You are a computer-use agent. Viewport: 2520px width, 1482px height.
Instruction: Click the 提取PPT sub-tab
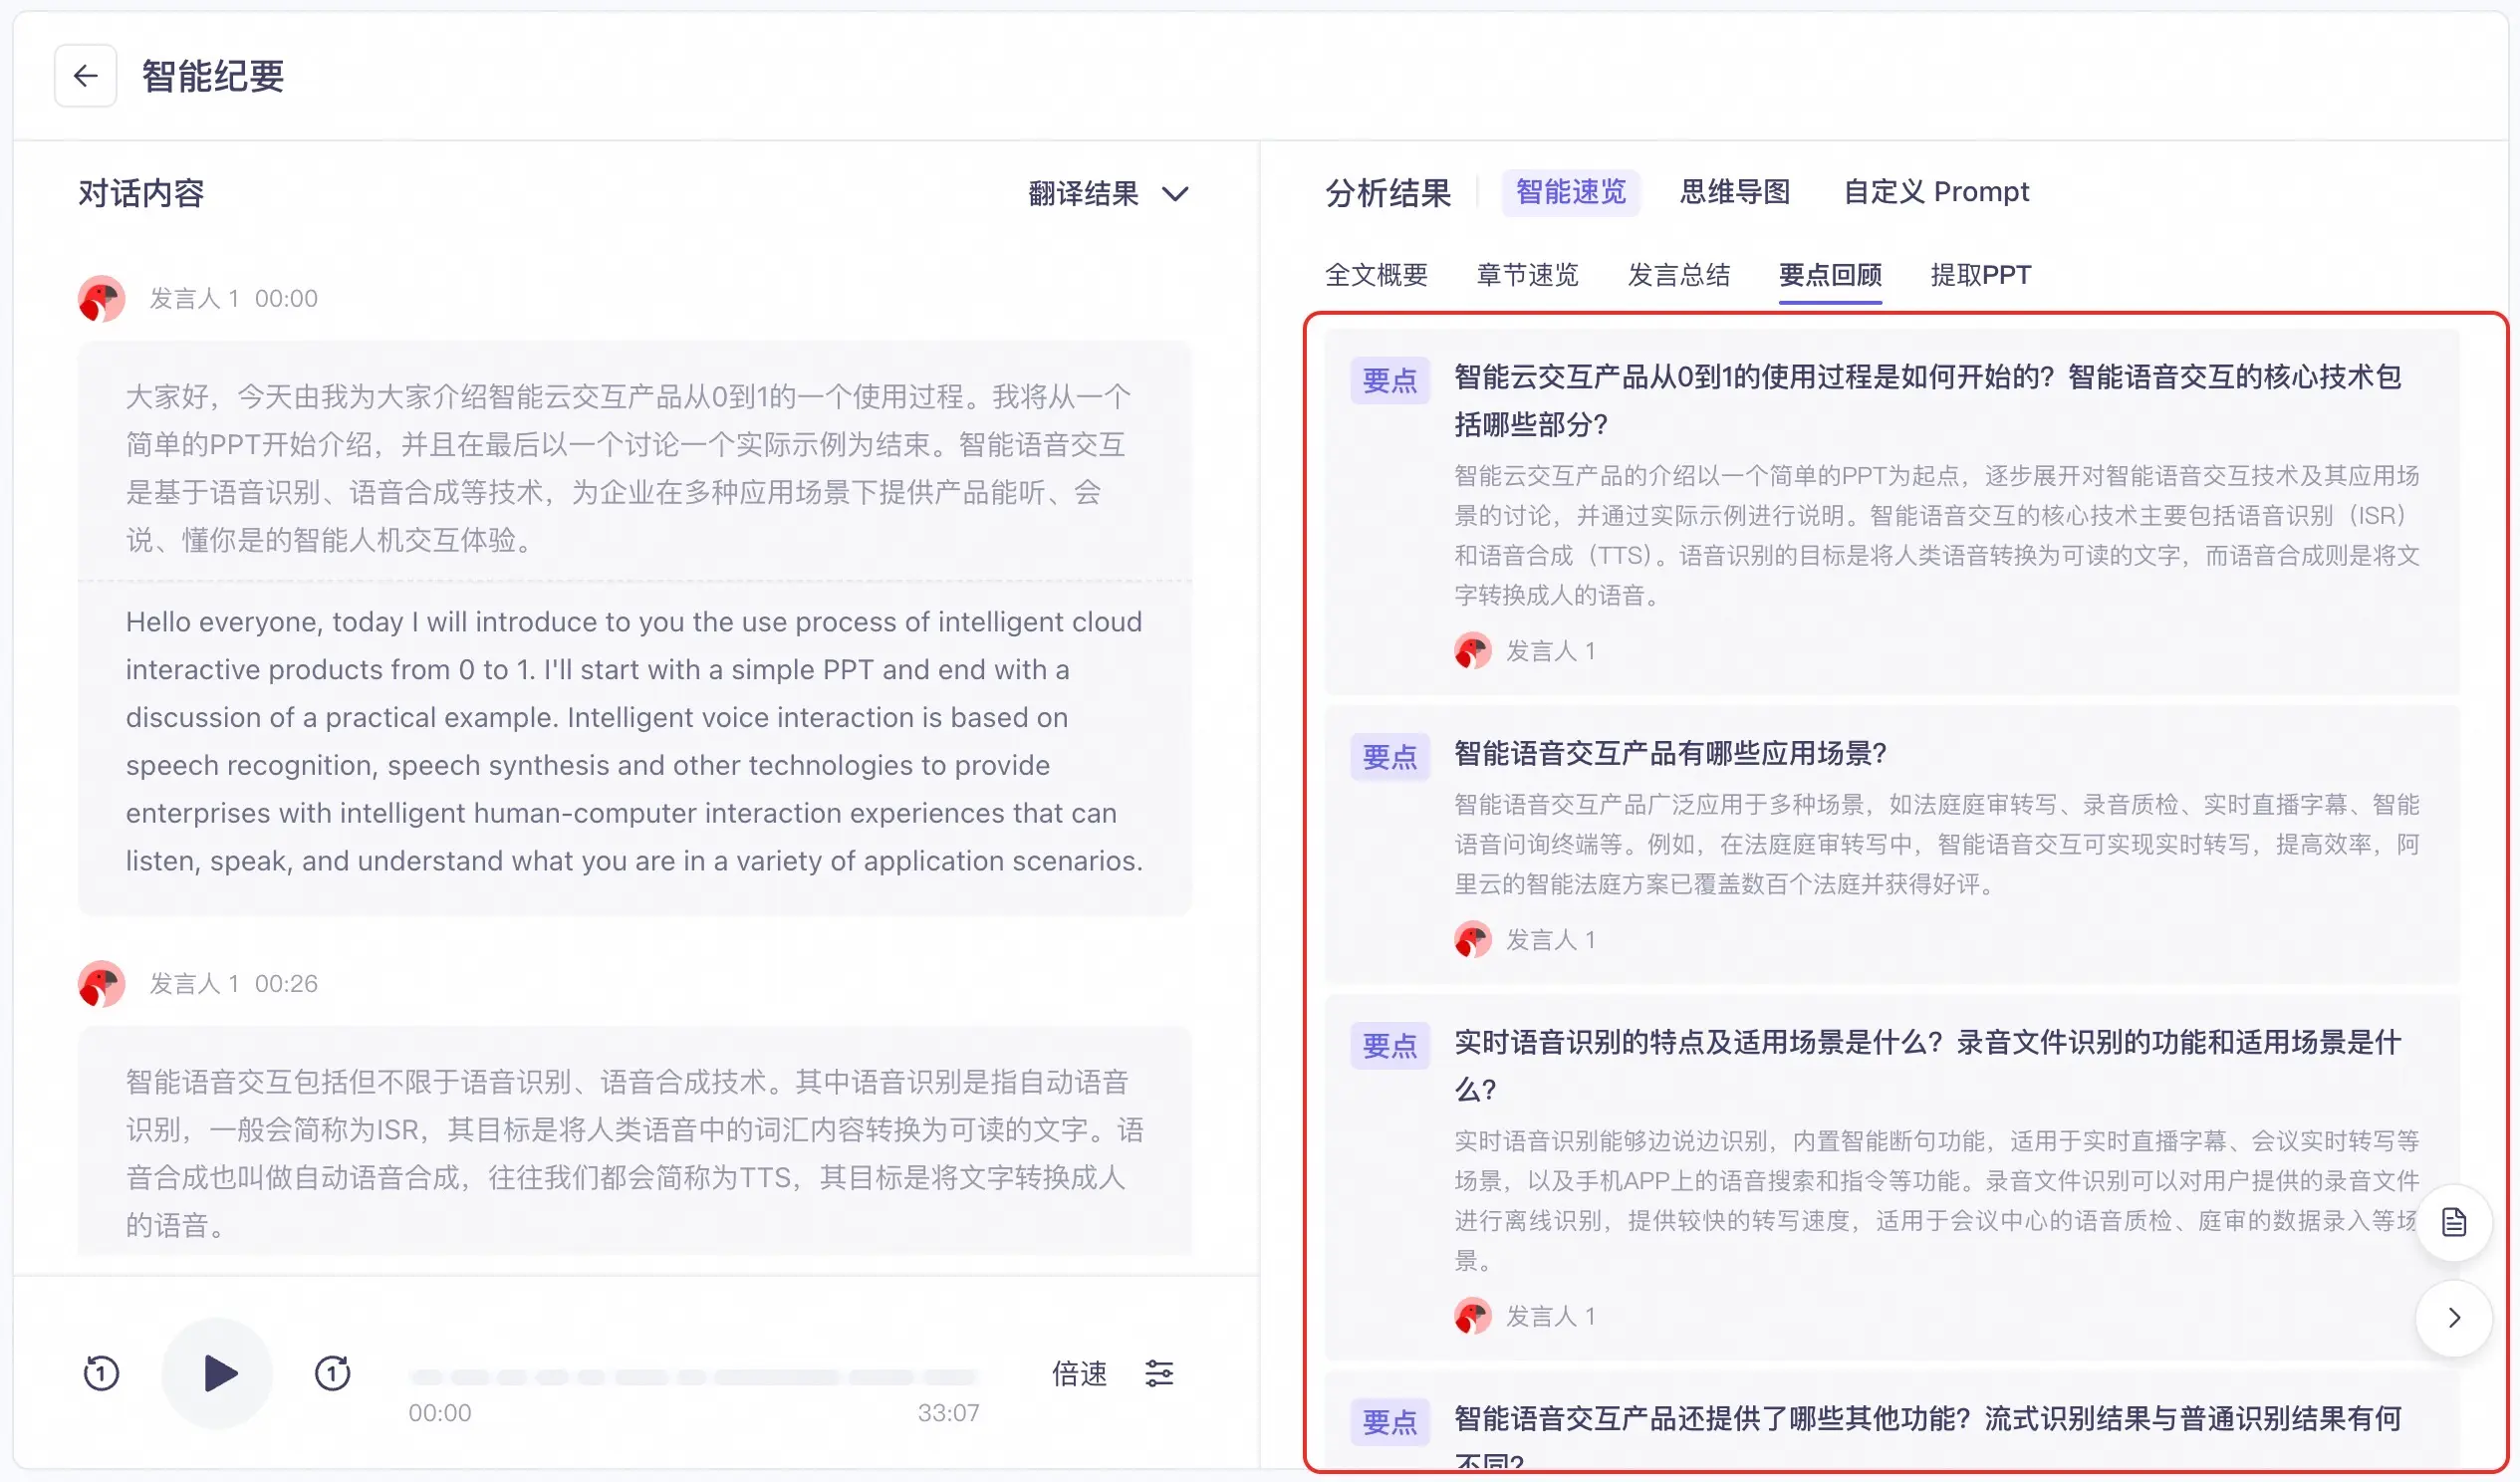1981,275
